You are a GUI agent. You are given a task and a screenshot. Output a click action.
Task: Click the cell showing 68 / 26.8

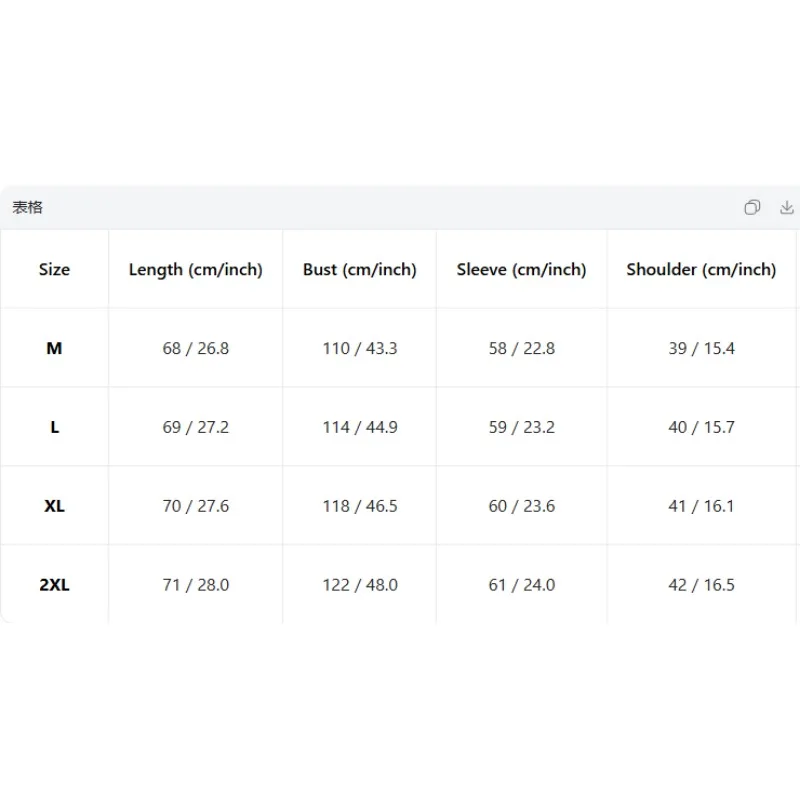(x=195, y=348)
